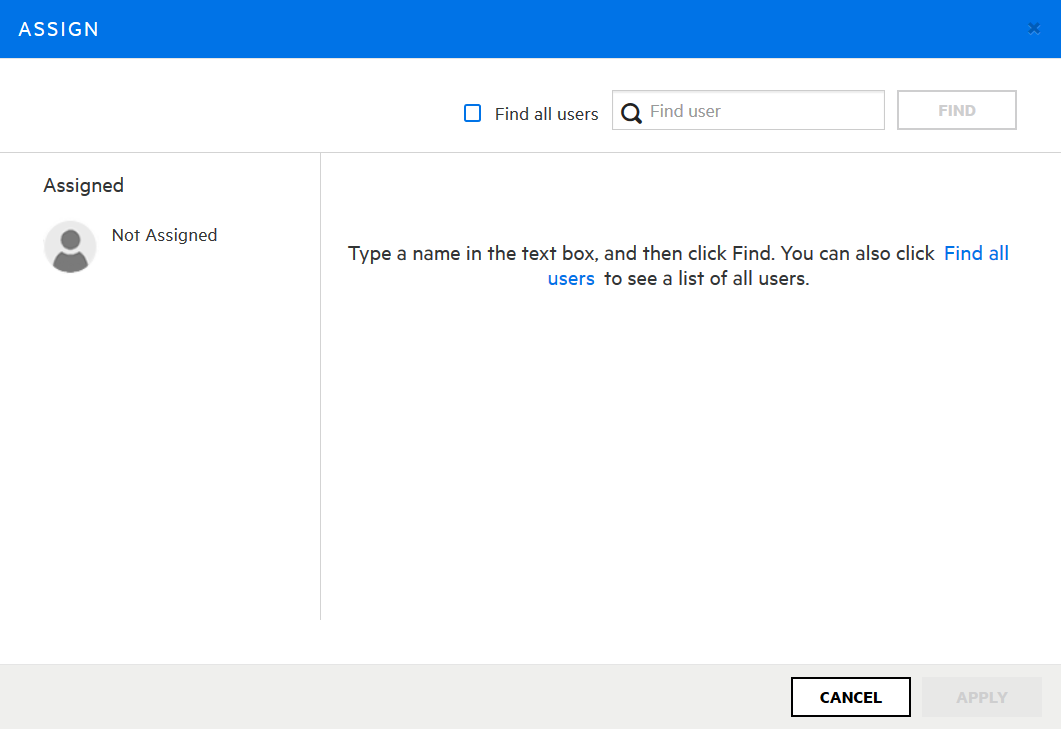Click the Assigned section heading

click(x=84, y=186)
